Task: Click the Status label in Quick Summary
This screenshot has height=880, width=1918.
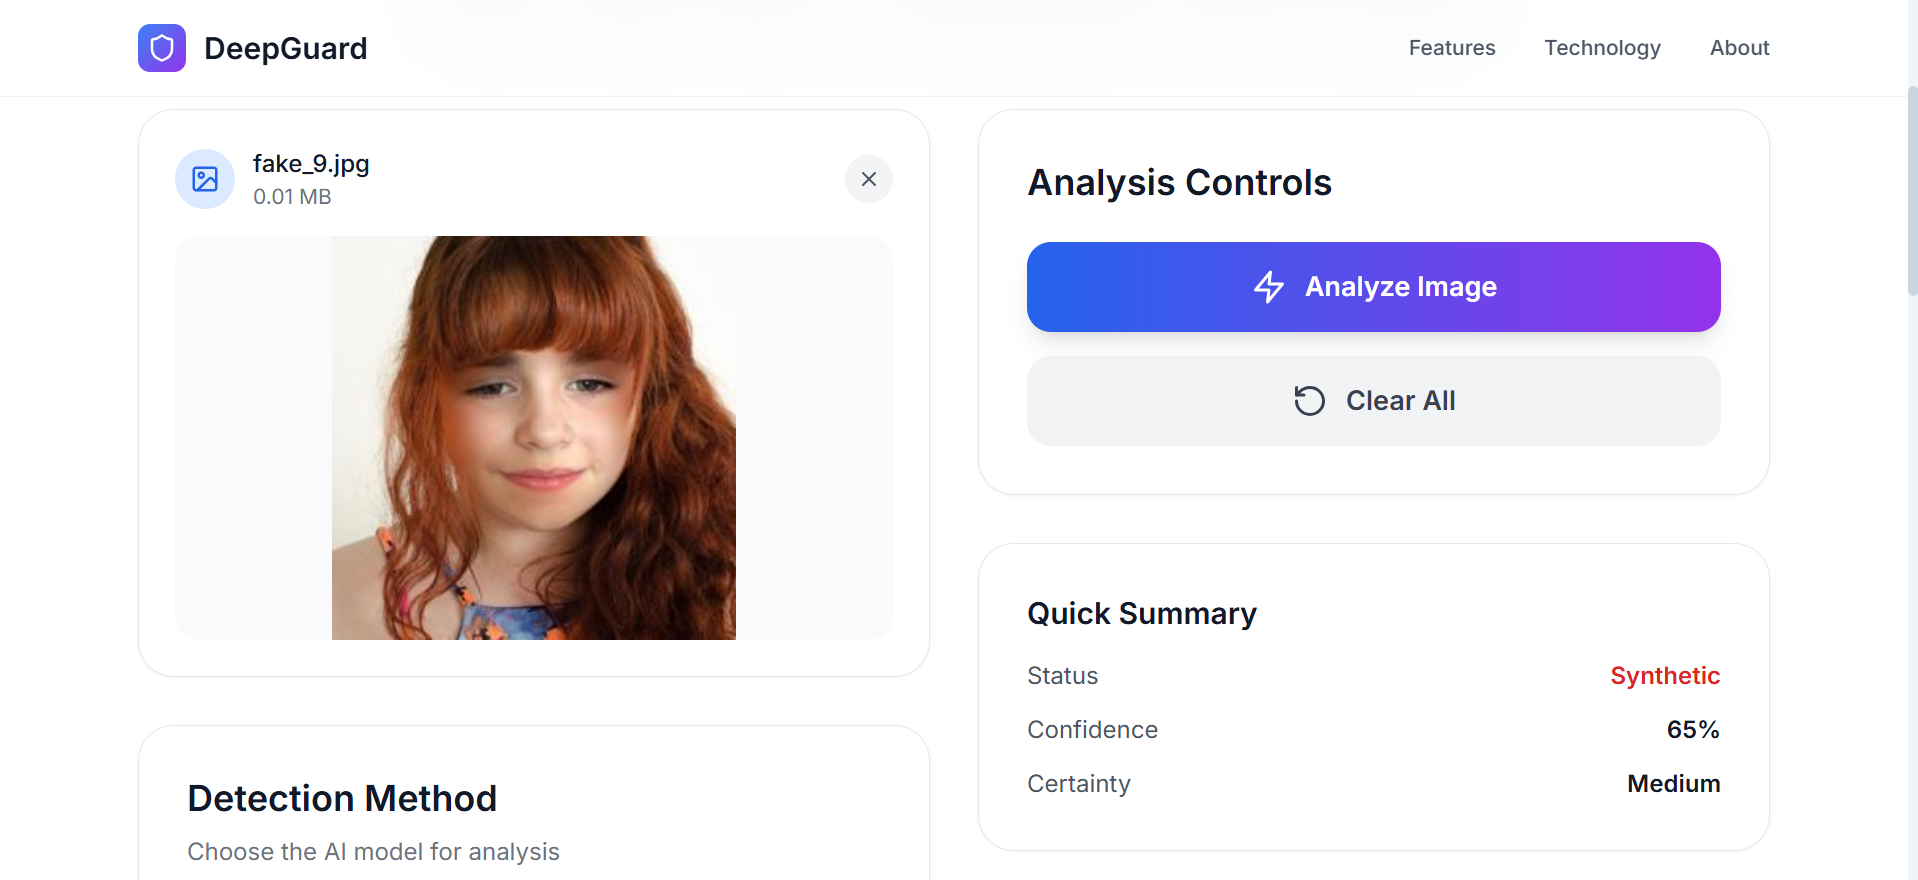Action: [1062, 676]
